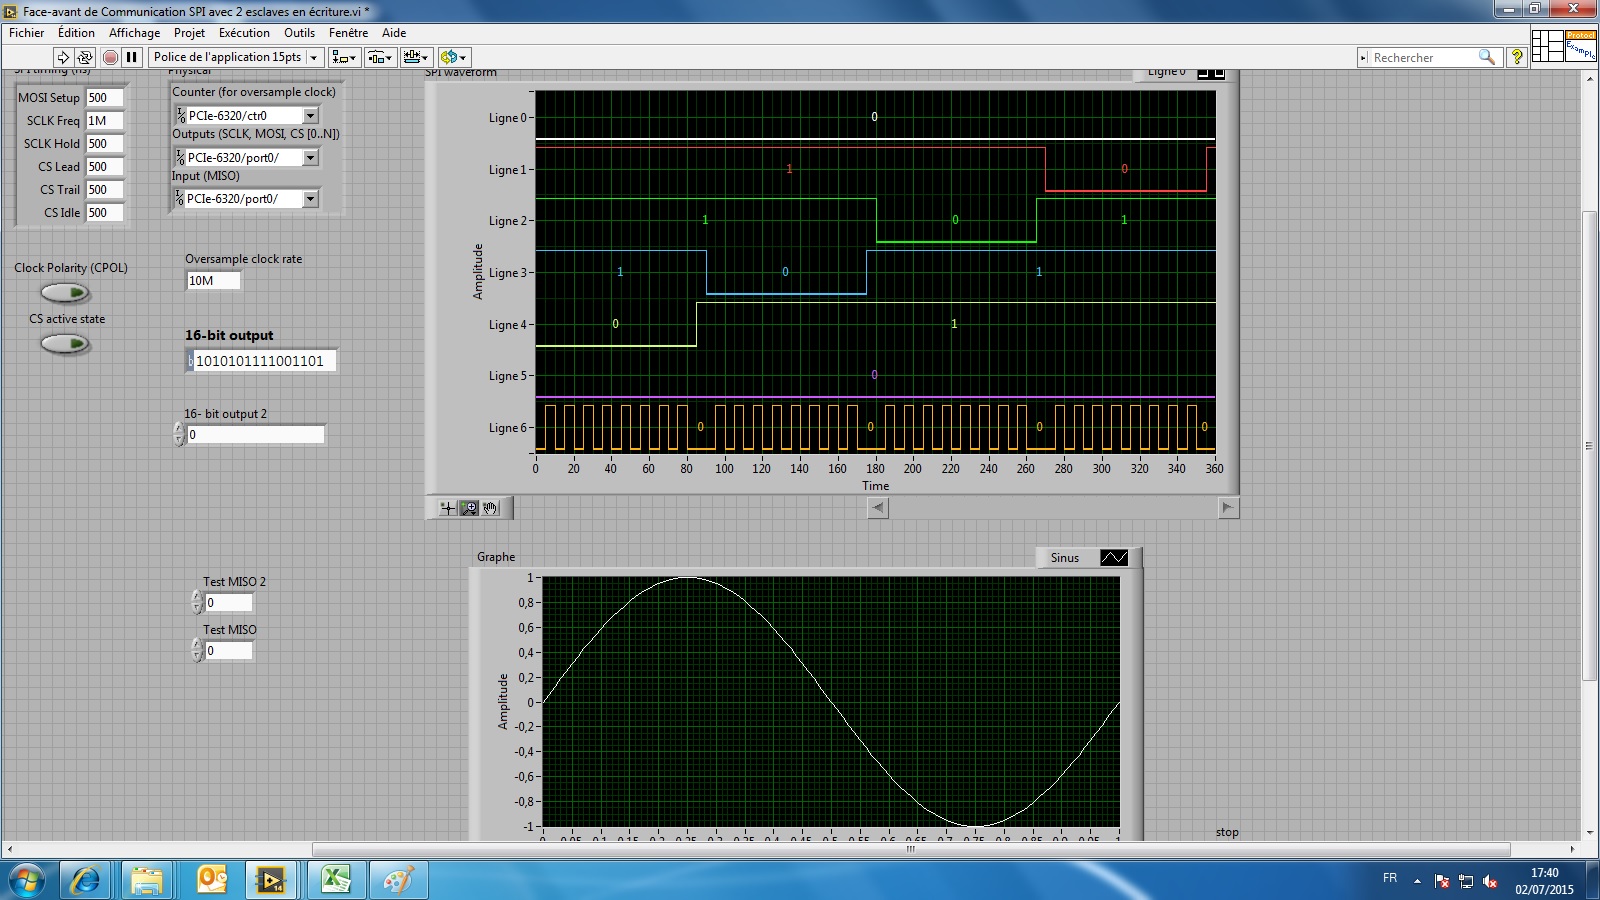Open the Outputs PCIe-6320/port0/ dropdown
The image size is (1600, 900).
(x=310, y=158)
